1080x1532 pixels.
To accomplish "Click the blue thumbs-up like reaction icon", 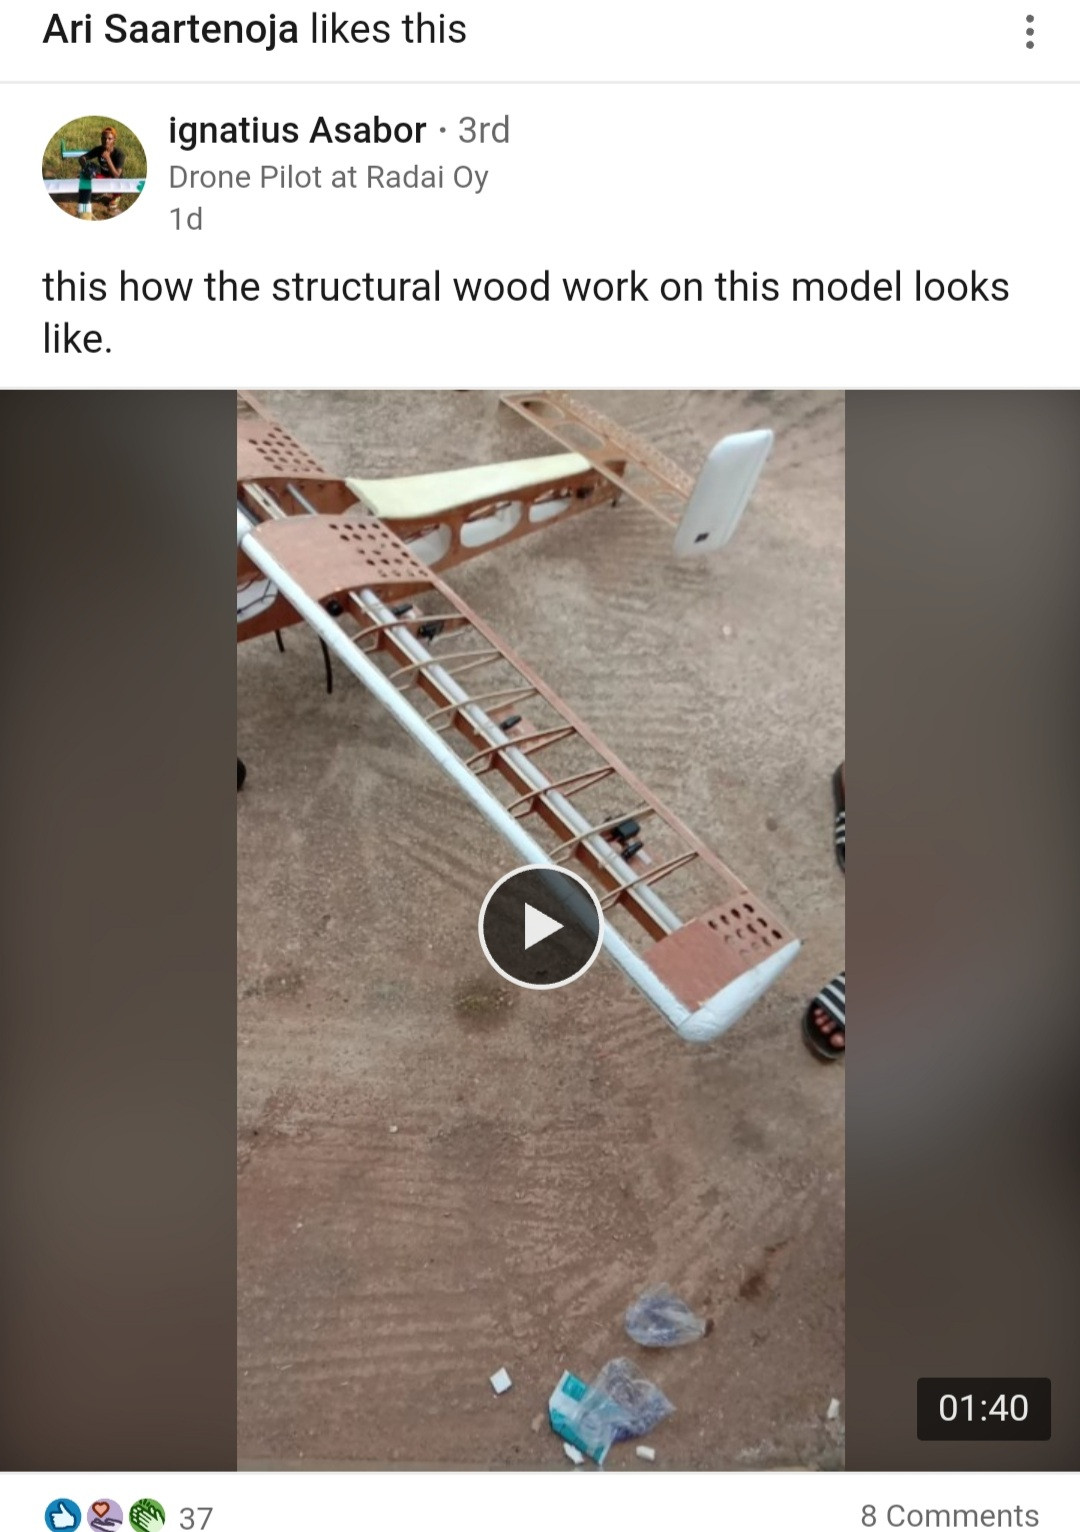I will (x=64, y=1515).
